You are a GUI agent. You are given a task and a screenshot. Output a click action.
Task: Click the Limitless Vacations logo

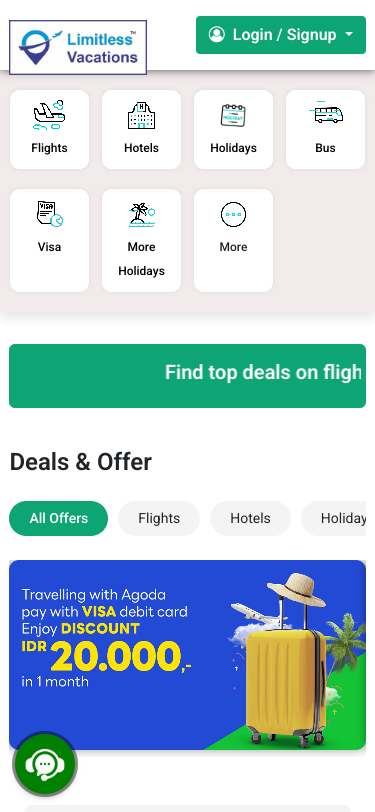click(78, 48)
